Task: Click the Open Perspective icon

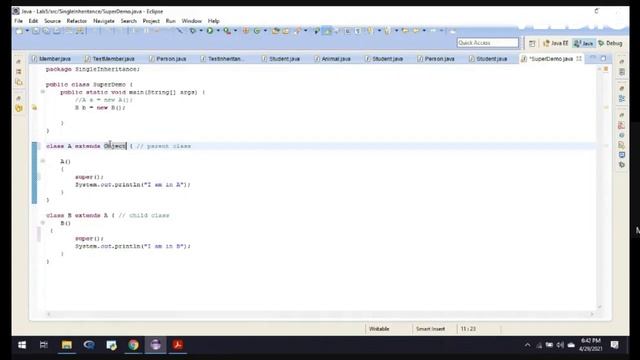Action: (x=532, y=43)
